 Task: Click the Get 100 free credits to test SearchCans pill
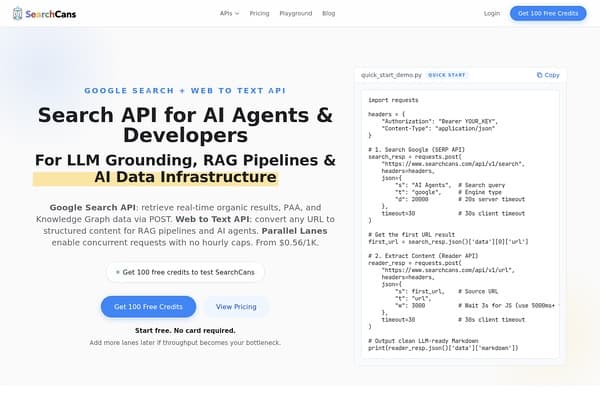click(x=185, y=272)
